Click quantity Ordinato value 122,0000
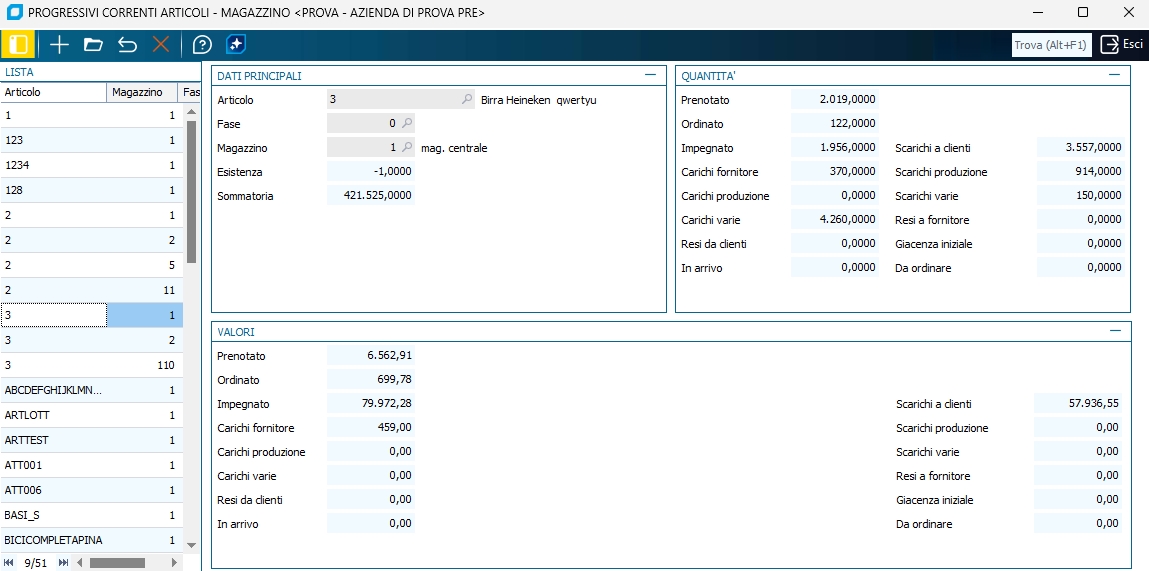Viewport: 1149px width, 571px height. point(835,123)
